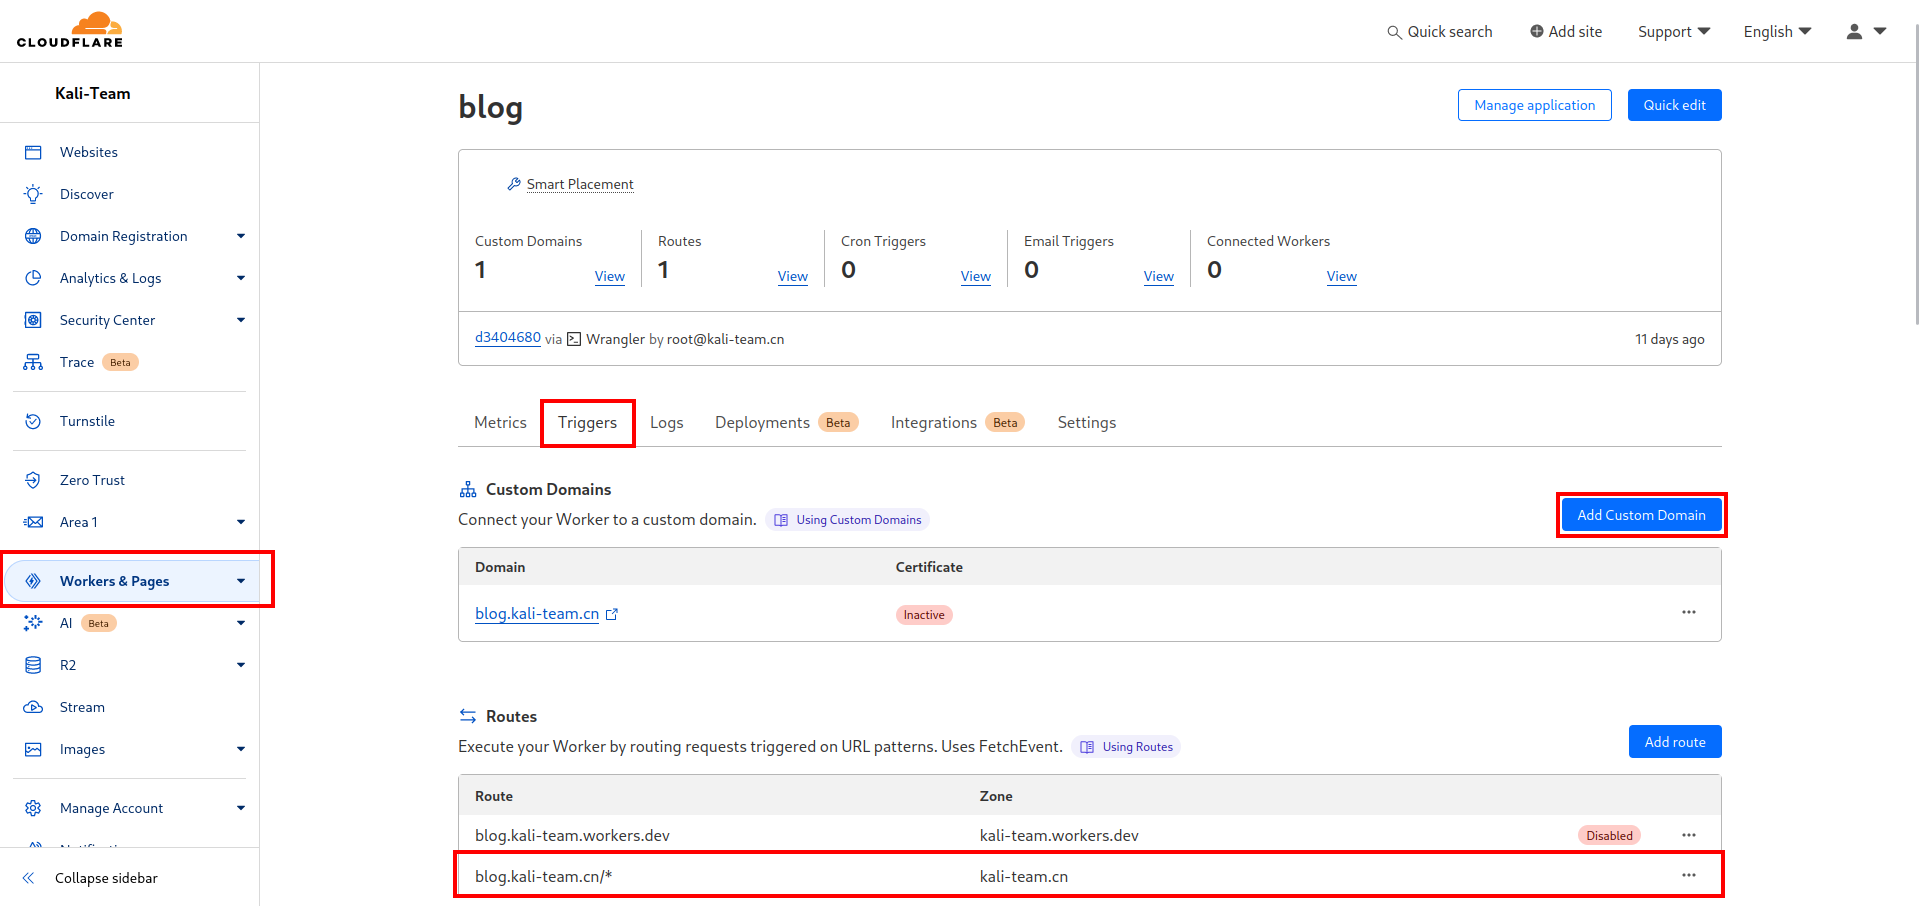Expand the AI menu arrow

(241, 623)
